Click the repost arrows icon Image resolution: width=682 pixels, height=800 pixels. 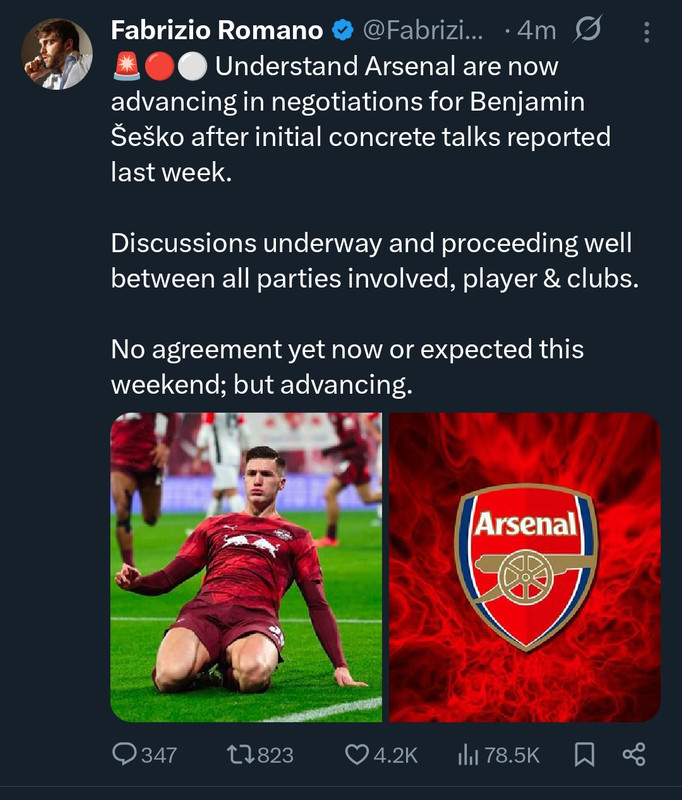(x=240, y=755)
